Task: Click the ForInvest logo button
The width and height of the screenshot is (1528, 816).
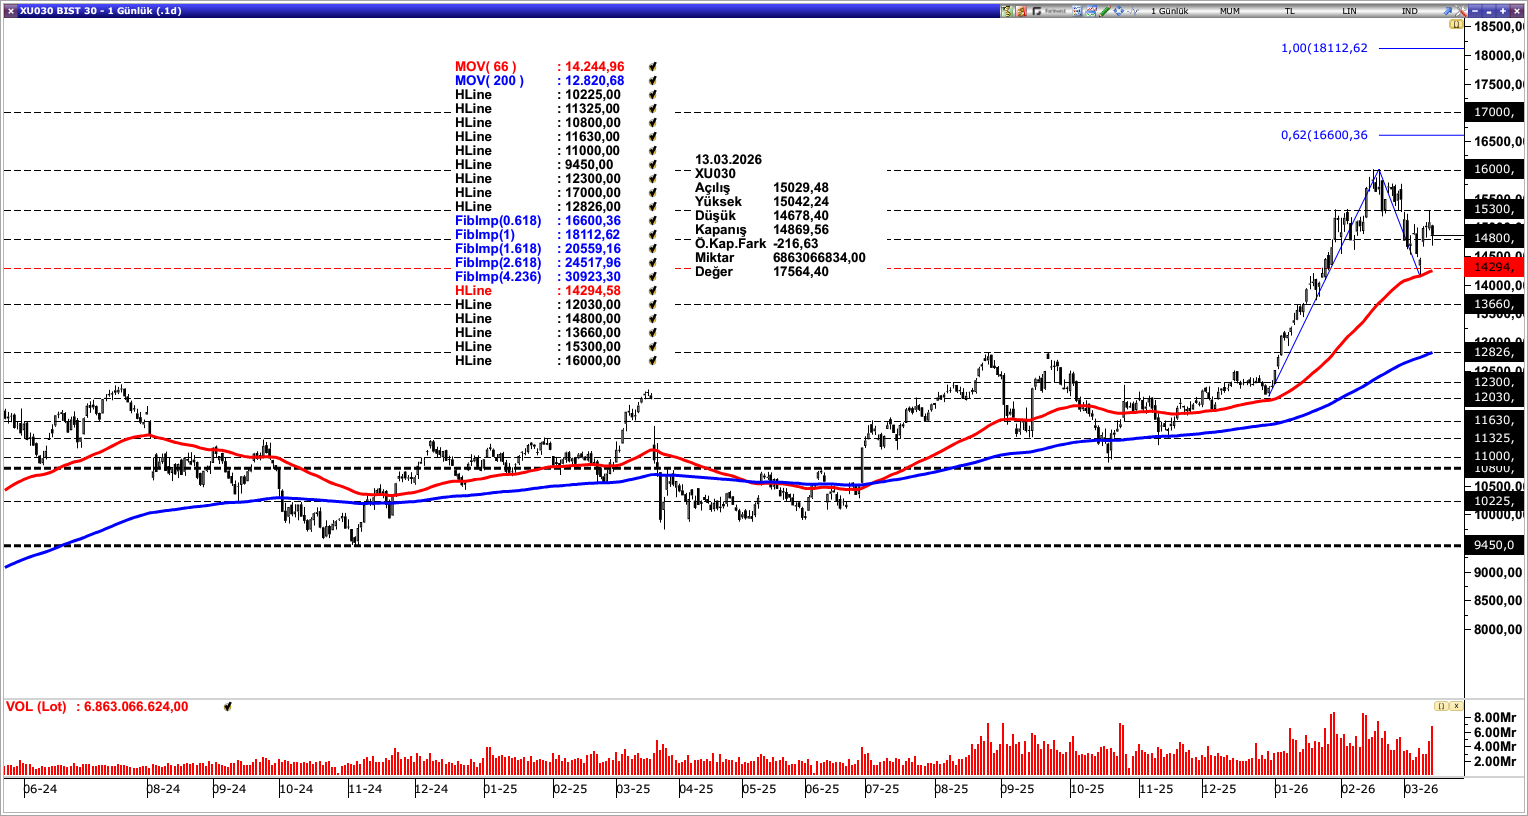Action: [1038, 11]
